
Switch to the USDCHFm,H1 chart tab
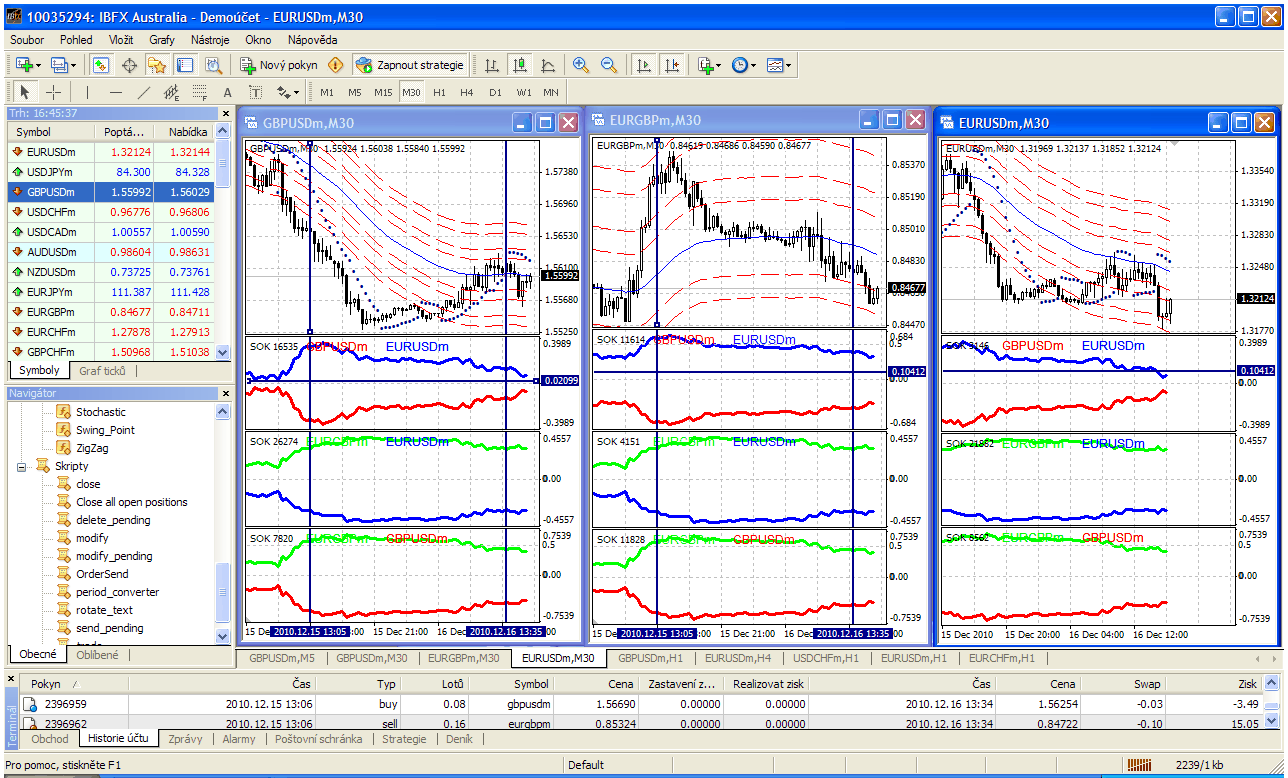click(825, 658)
